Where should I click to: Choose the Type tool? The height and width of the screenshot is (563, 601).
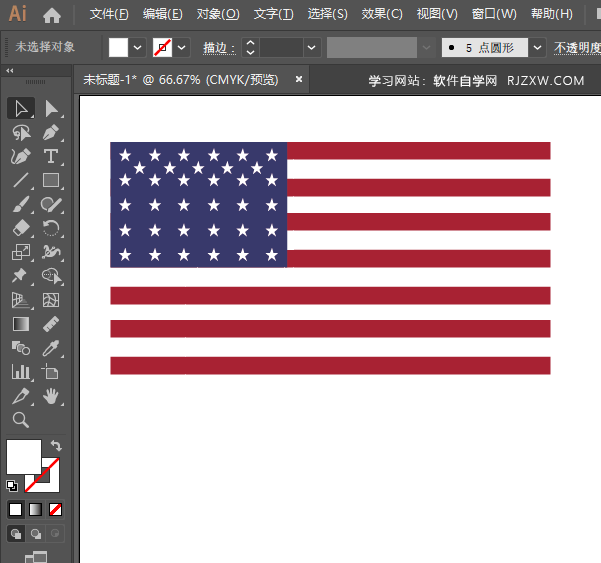[51, 156]
